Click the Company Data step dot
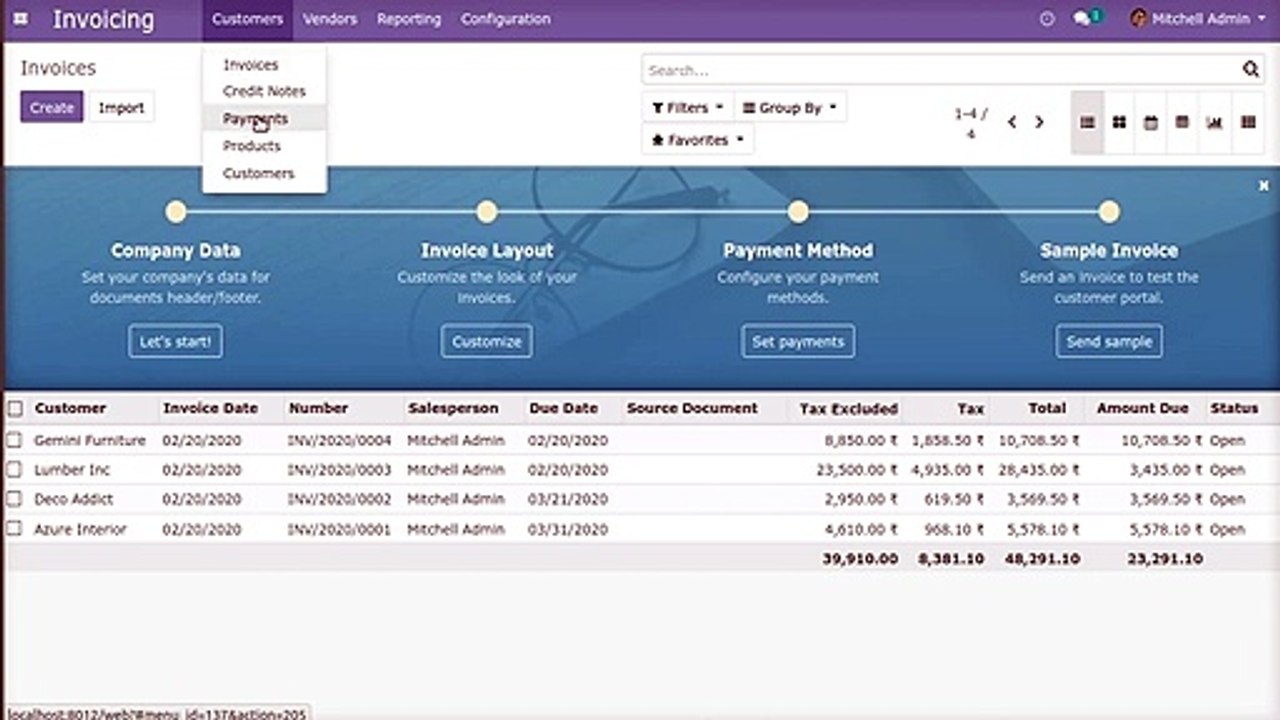This screenshot has height=720, width=1280. 176,212
